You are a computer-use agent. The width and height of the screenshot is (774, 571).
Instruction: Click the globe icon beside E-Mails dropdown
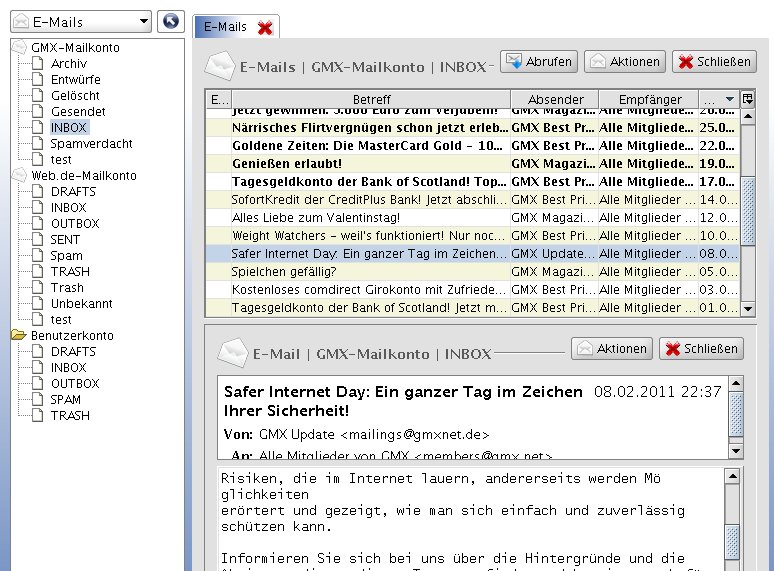click(x=171, y=21)
